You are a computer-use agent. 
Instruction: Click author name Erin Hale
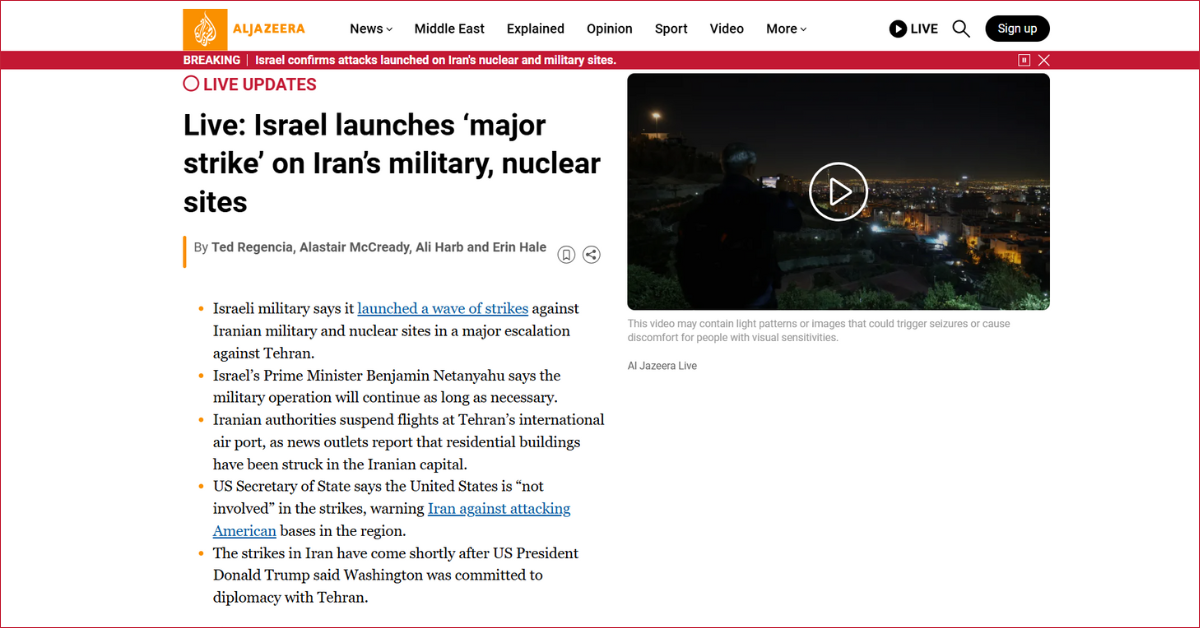click(x=519, y=247)
